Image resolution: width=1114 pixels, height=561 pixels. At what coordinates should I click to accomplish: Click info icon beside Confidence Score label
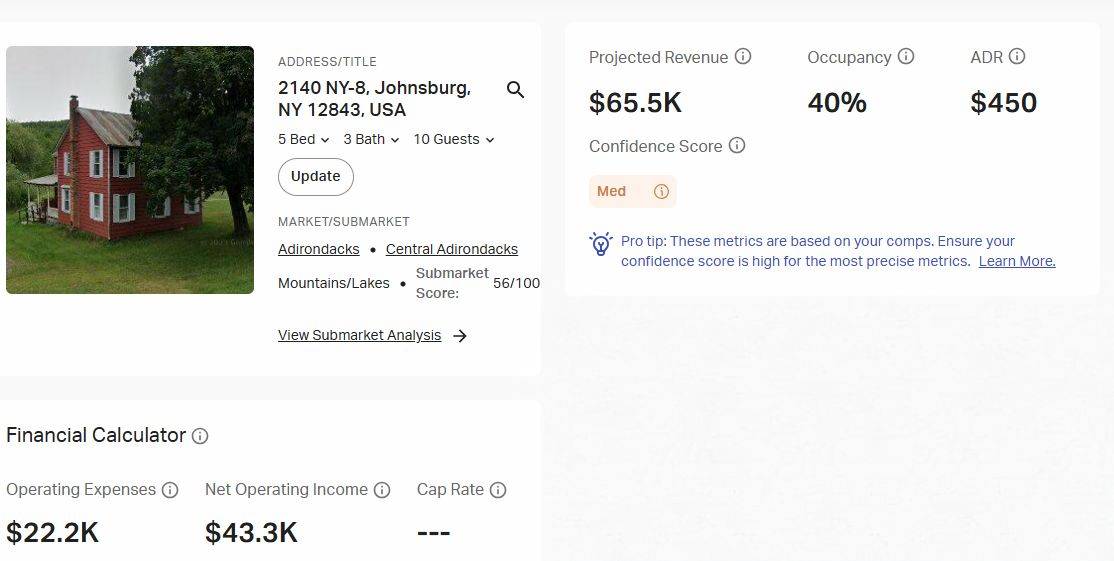pos(737,146)
